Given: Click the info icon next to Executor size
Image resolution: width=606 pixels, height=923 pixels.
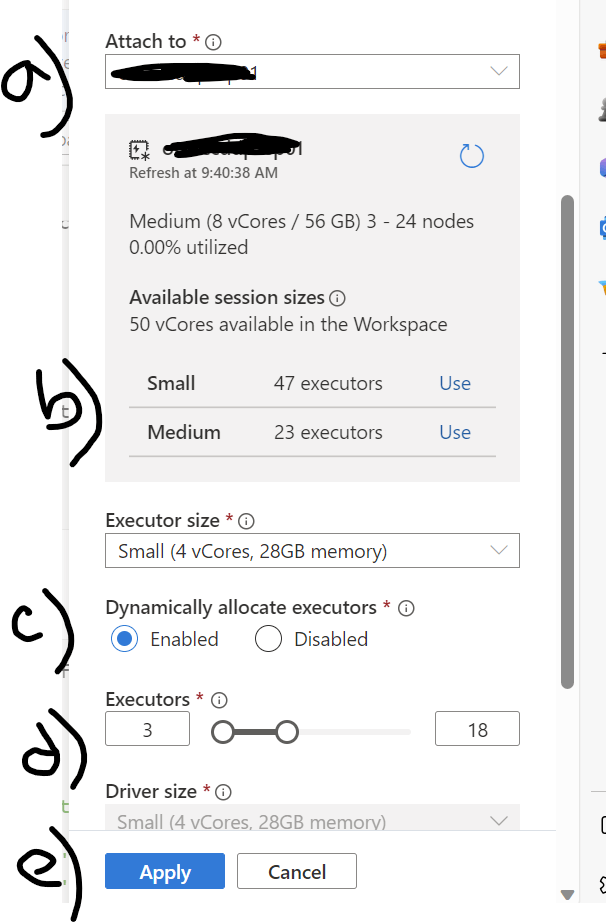Looking at the screenshot, I should point(247,521).
